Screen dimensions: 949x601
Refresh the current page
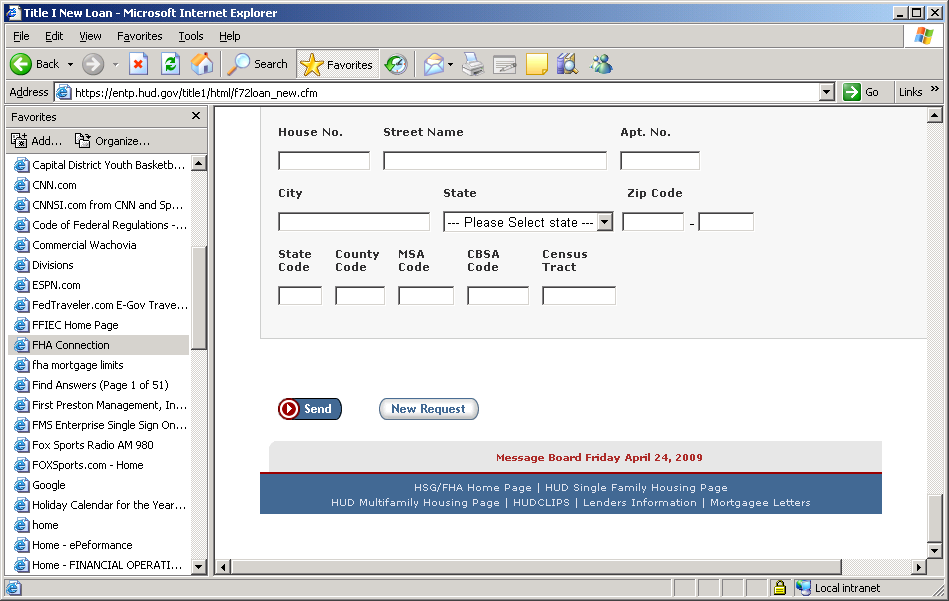tap(170, 64)
